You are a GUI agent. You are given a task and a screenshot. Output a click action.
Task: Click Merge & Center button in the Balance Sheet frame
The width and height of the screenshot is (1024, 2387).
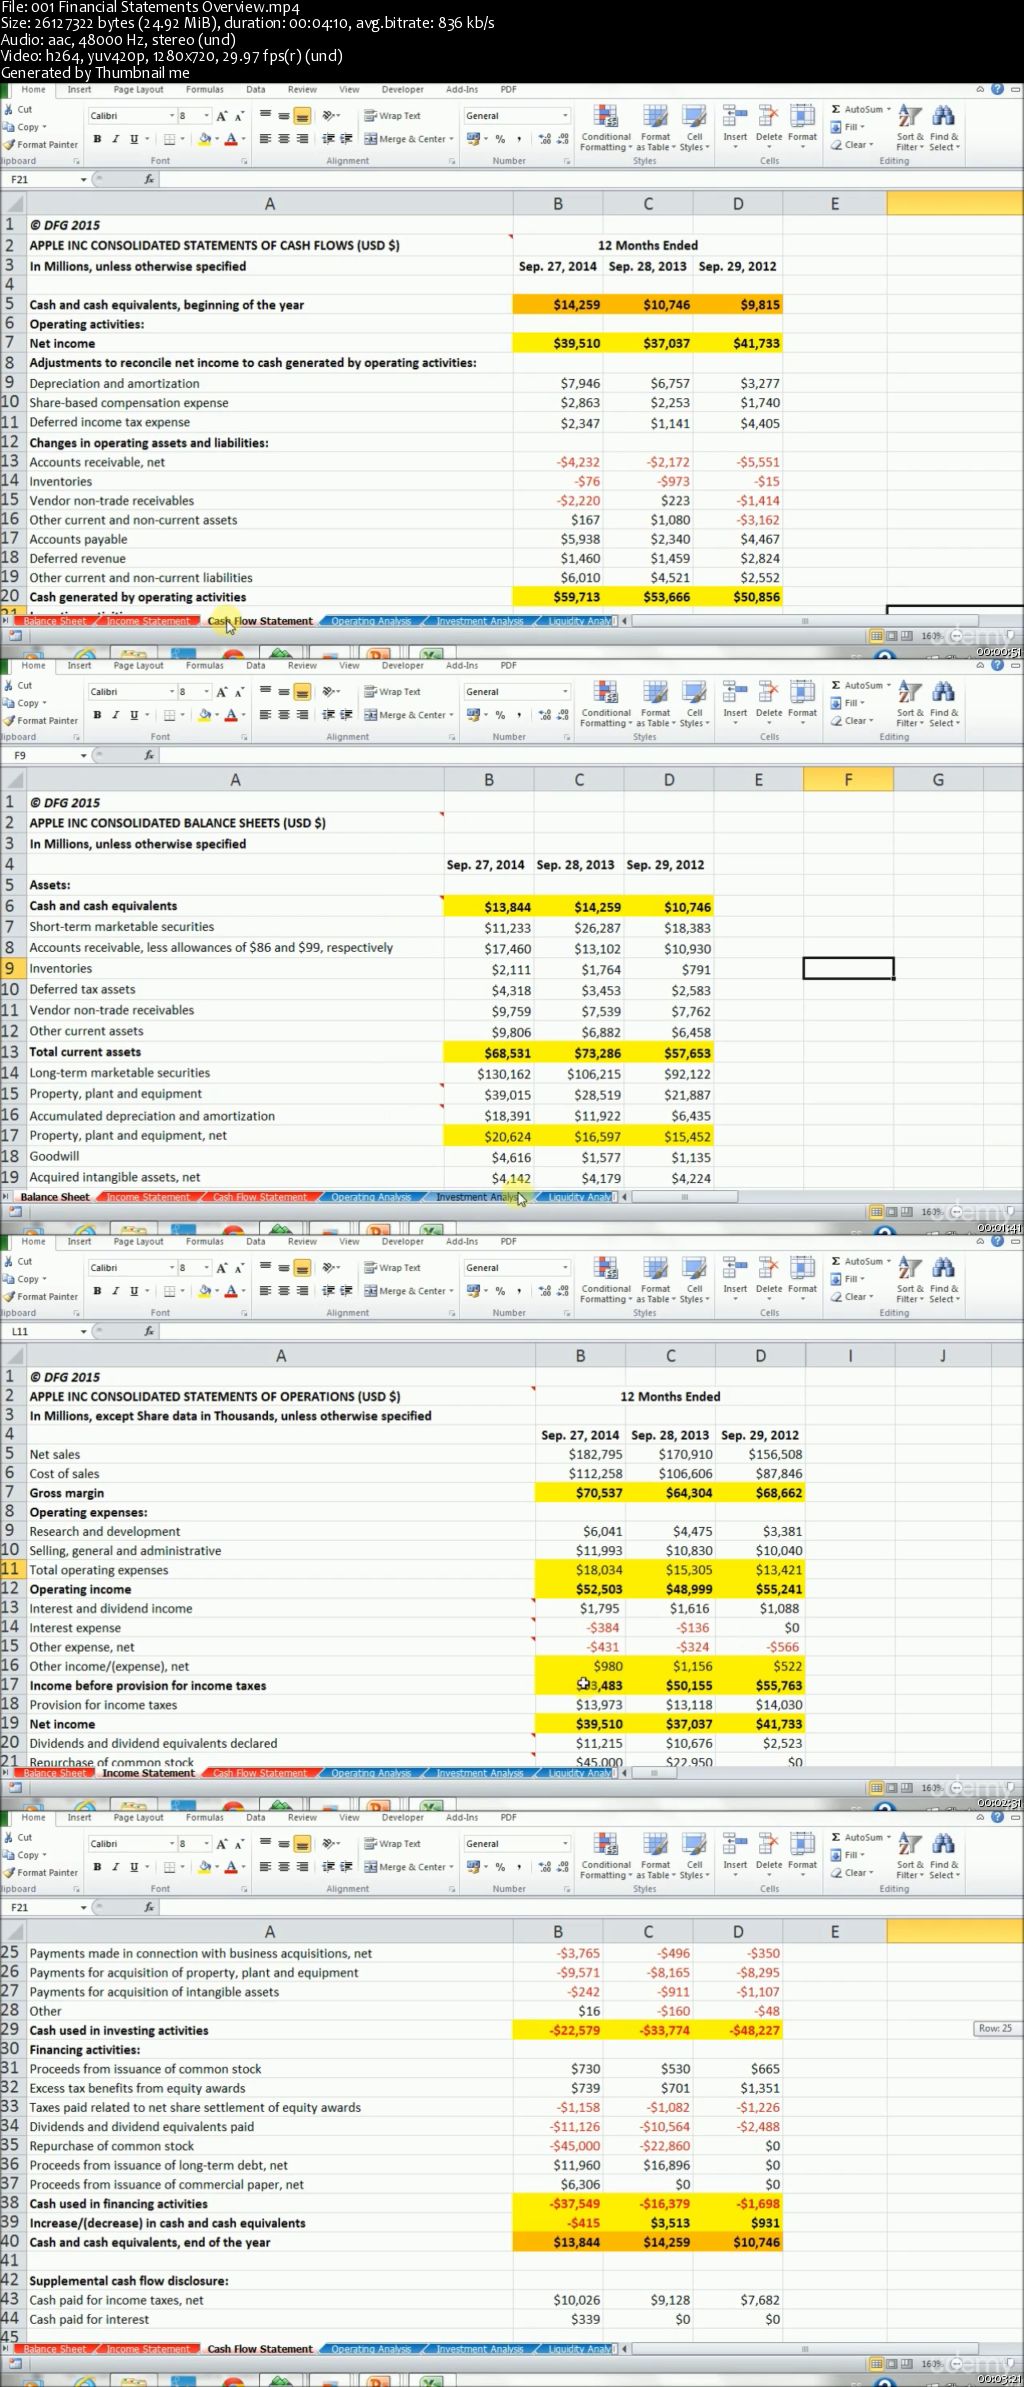(x=408, y=715)
